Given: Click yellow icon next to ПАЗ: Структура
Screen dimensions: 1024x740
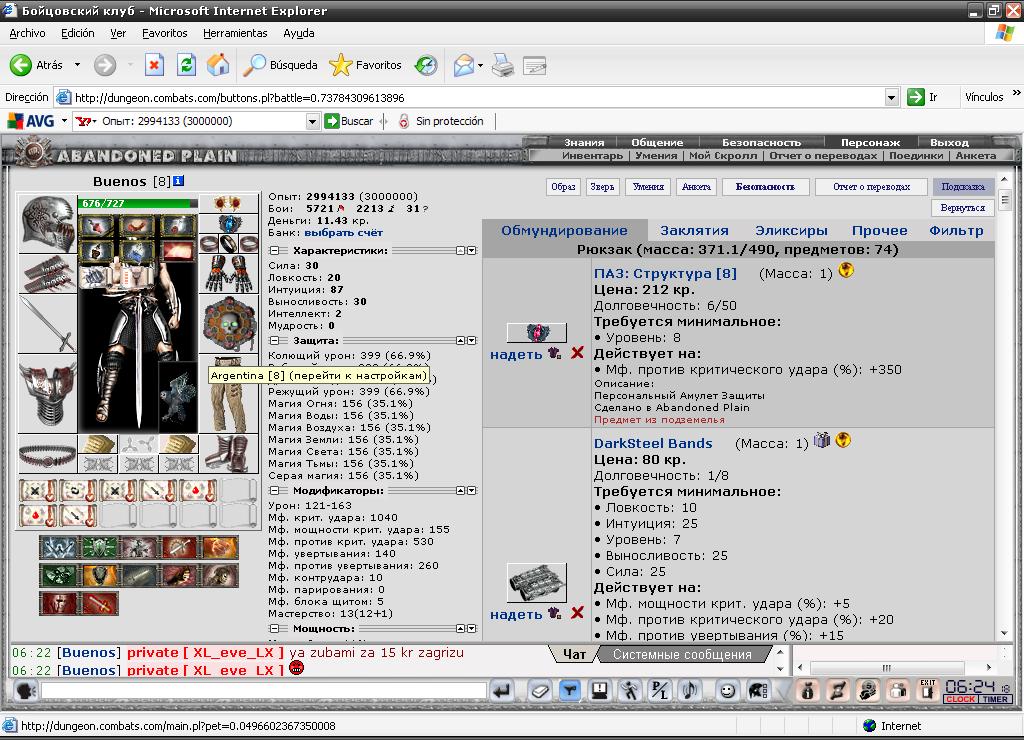Looking at the screenshot, I should tap(846, 270).
